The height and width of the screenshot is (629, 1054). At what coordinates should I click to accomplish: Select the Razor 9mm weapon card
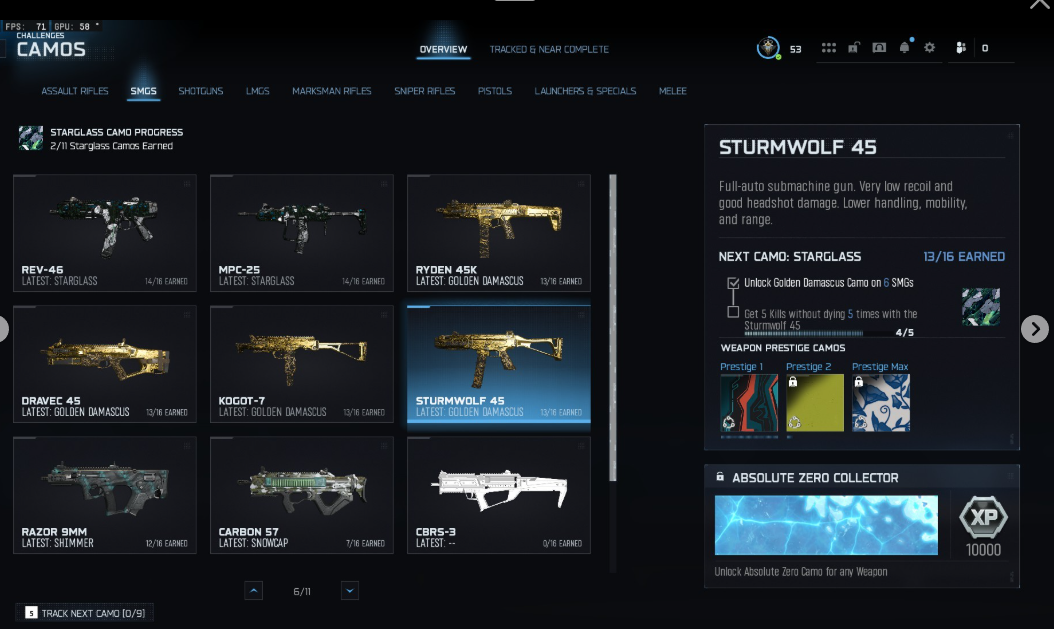105,495
